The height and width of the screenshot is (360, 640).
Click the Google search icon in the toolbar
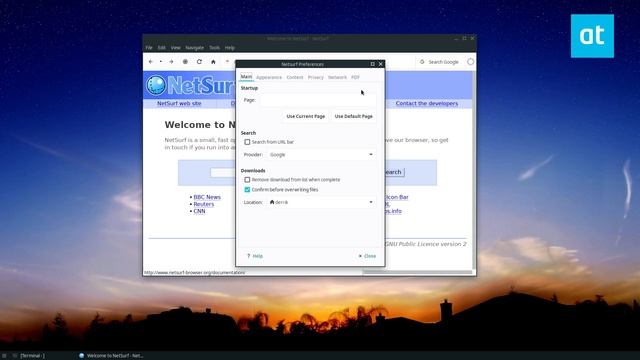point(422,62)
